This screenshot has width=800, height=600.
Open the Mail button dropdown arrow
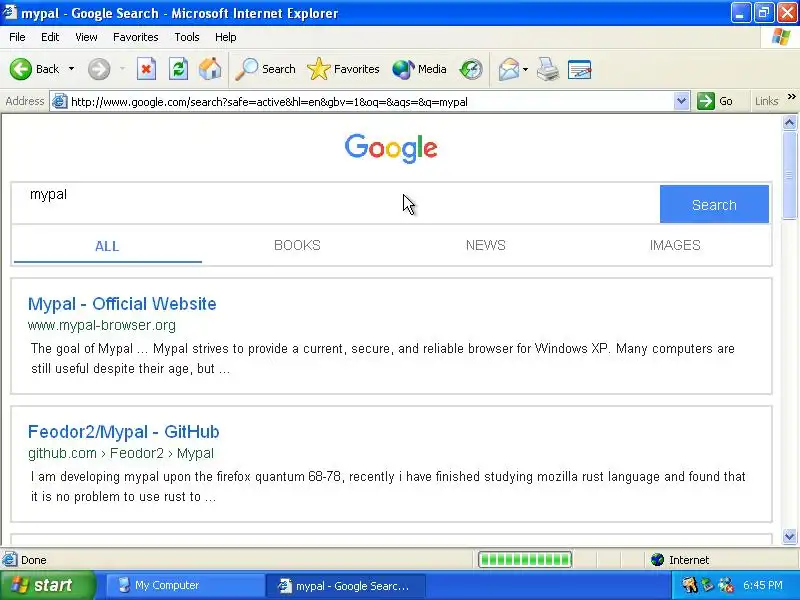point(526,69)
